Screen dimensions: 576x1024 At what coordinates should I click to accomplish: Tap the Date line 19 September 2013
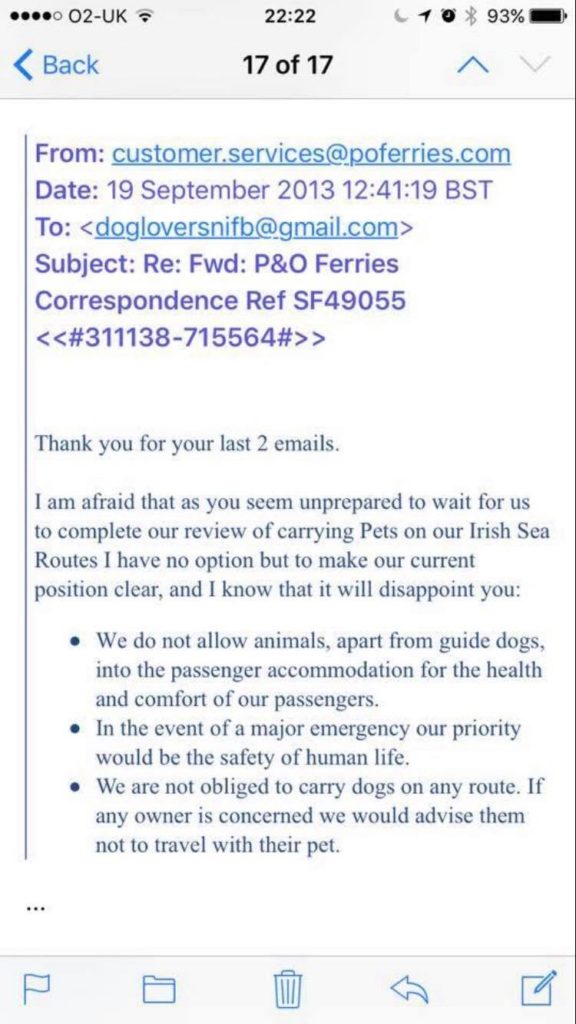[x=262, y=191]
